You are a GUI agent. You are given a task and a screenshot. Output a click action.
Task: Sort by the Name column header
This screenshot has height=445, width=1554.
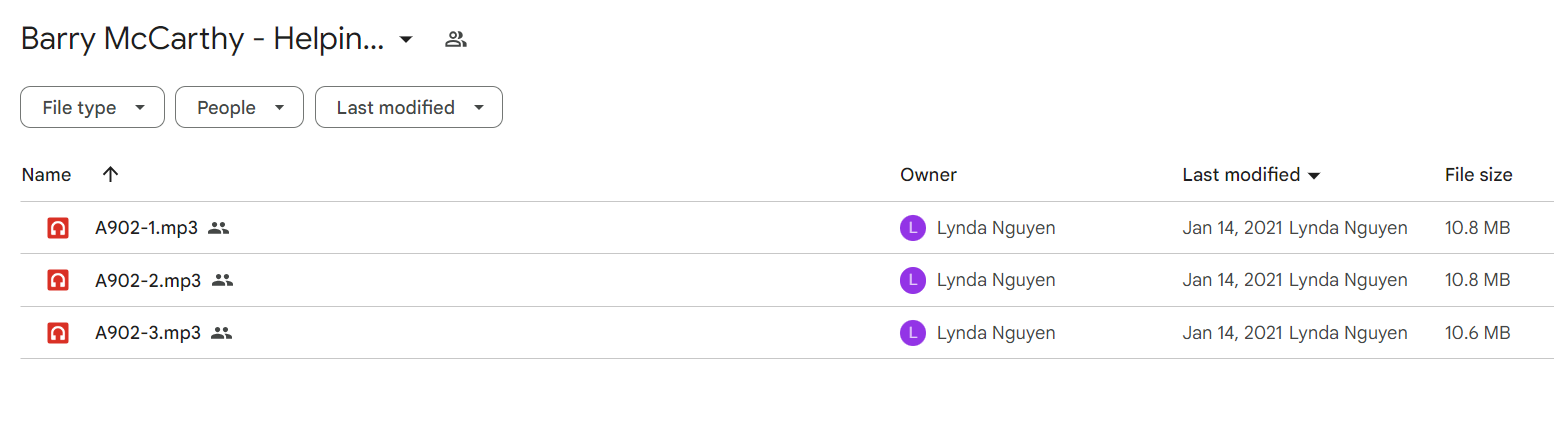[46, 174]
